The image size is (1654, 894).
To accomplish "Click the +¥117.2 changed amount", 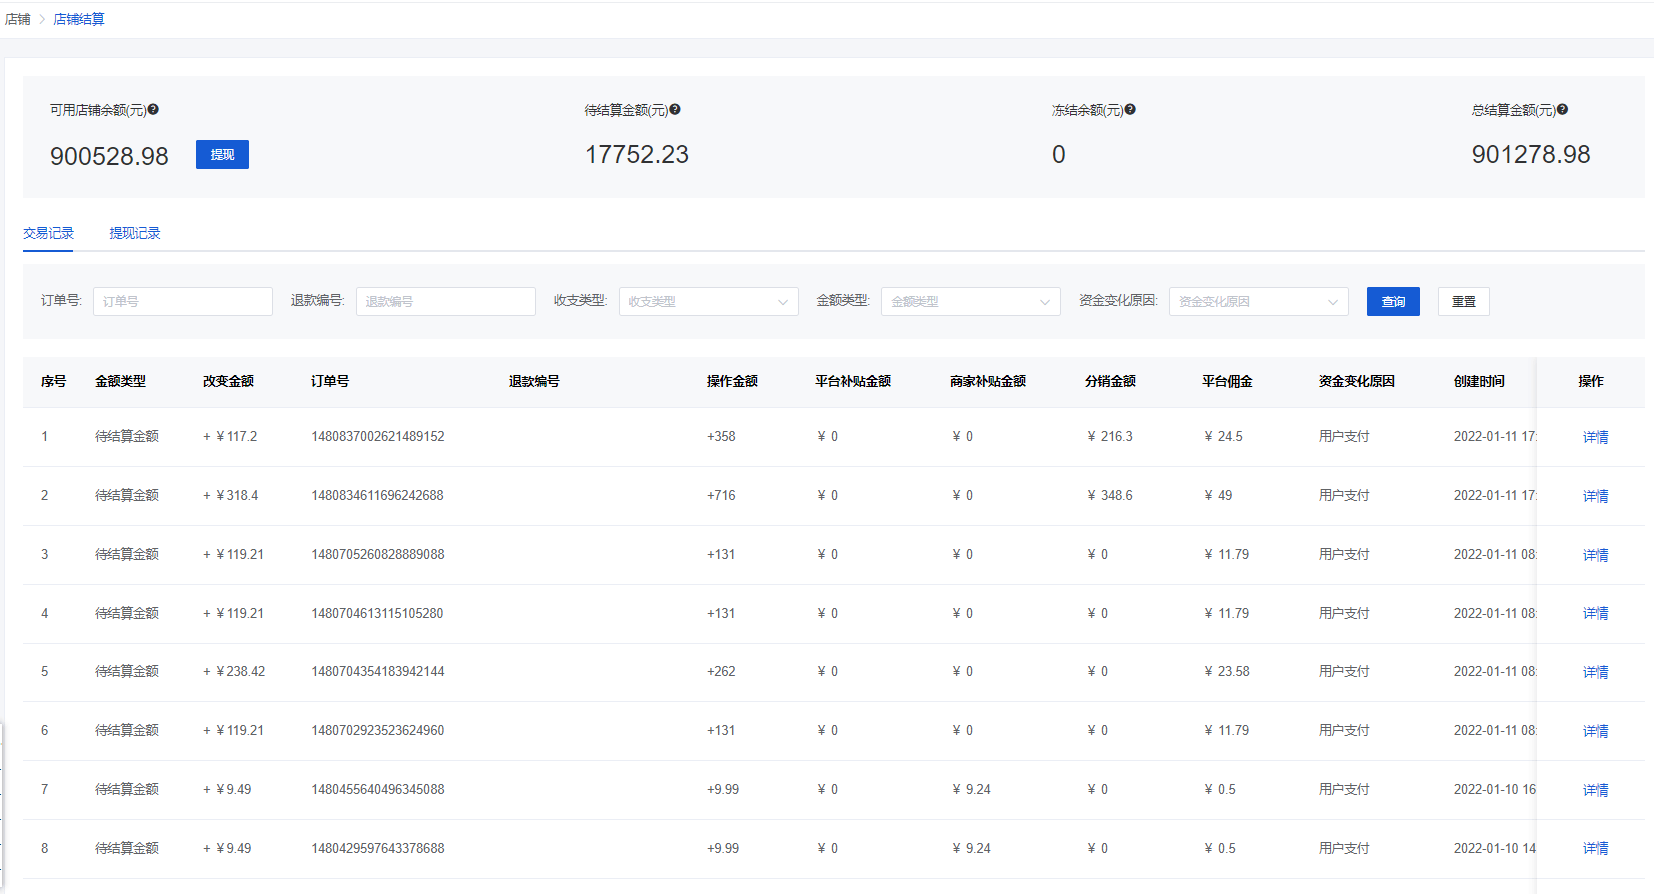I will point(230,437).
